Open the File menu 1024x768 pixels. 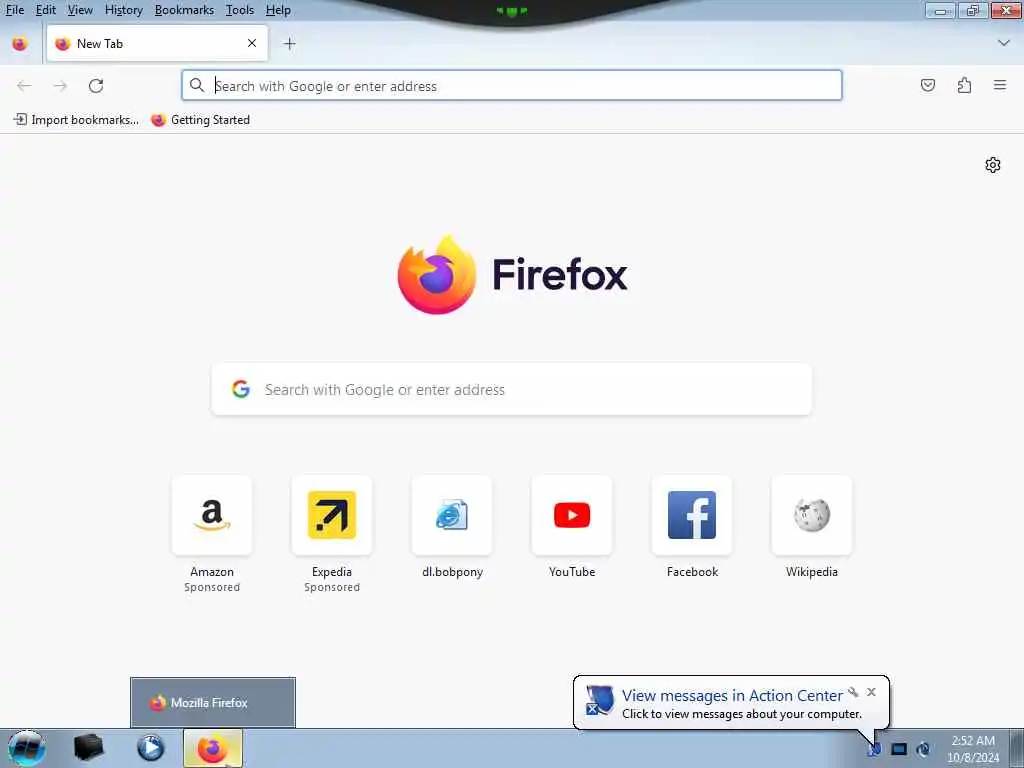point(14,10)
